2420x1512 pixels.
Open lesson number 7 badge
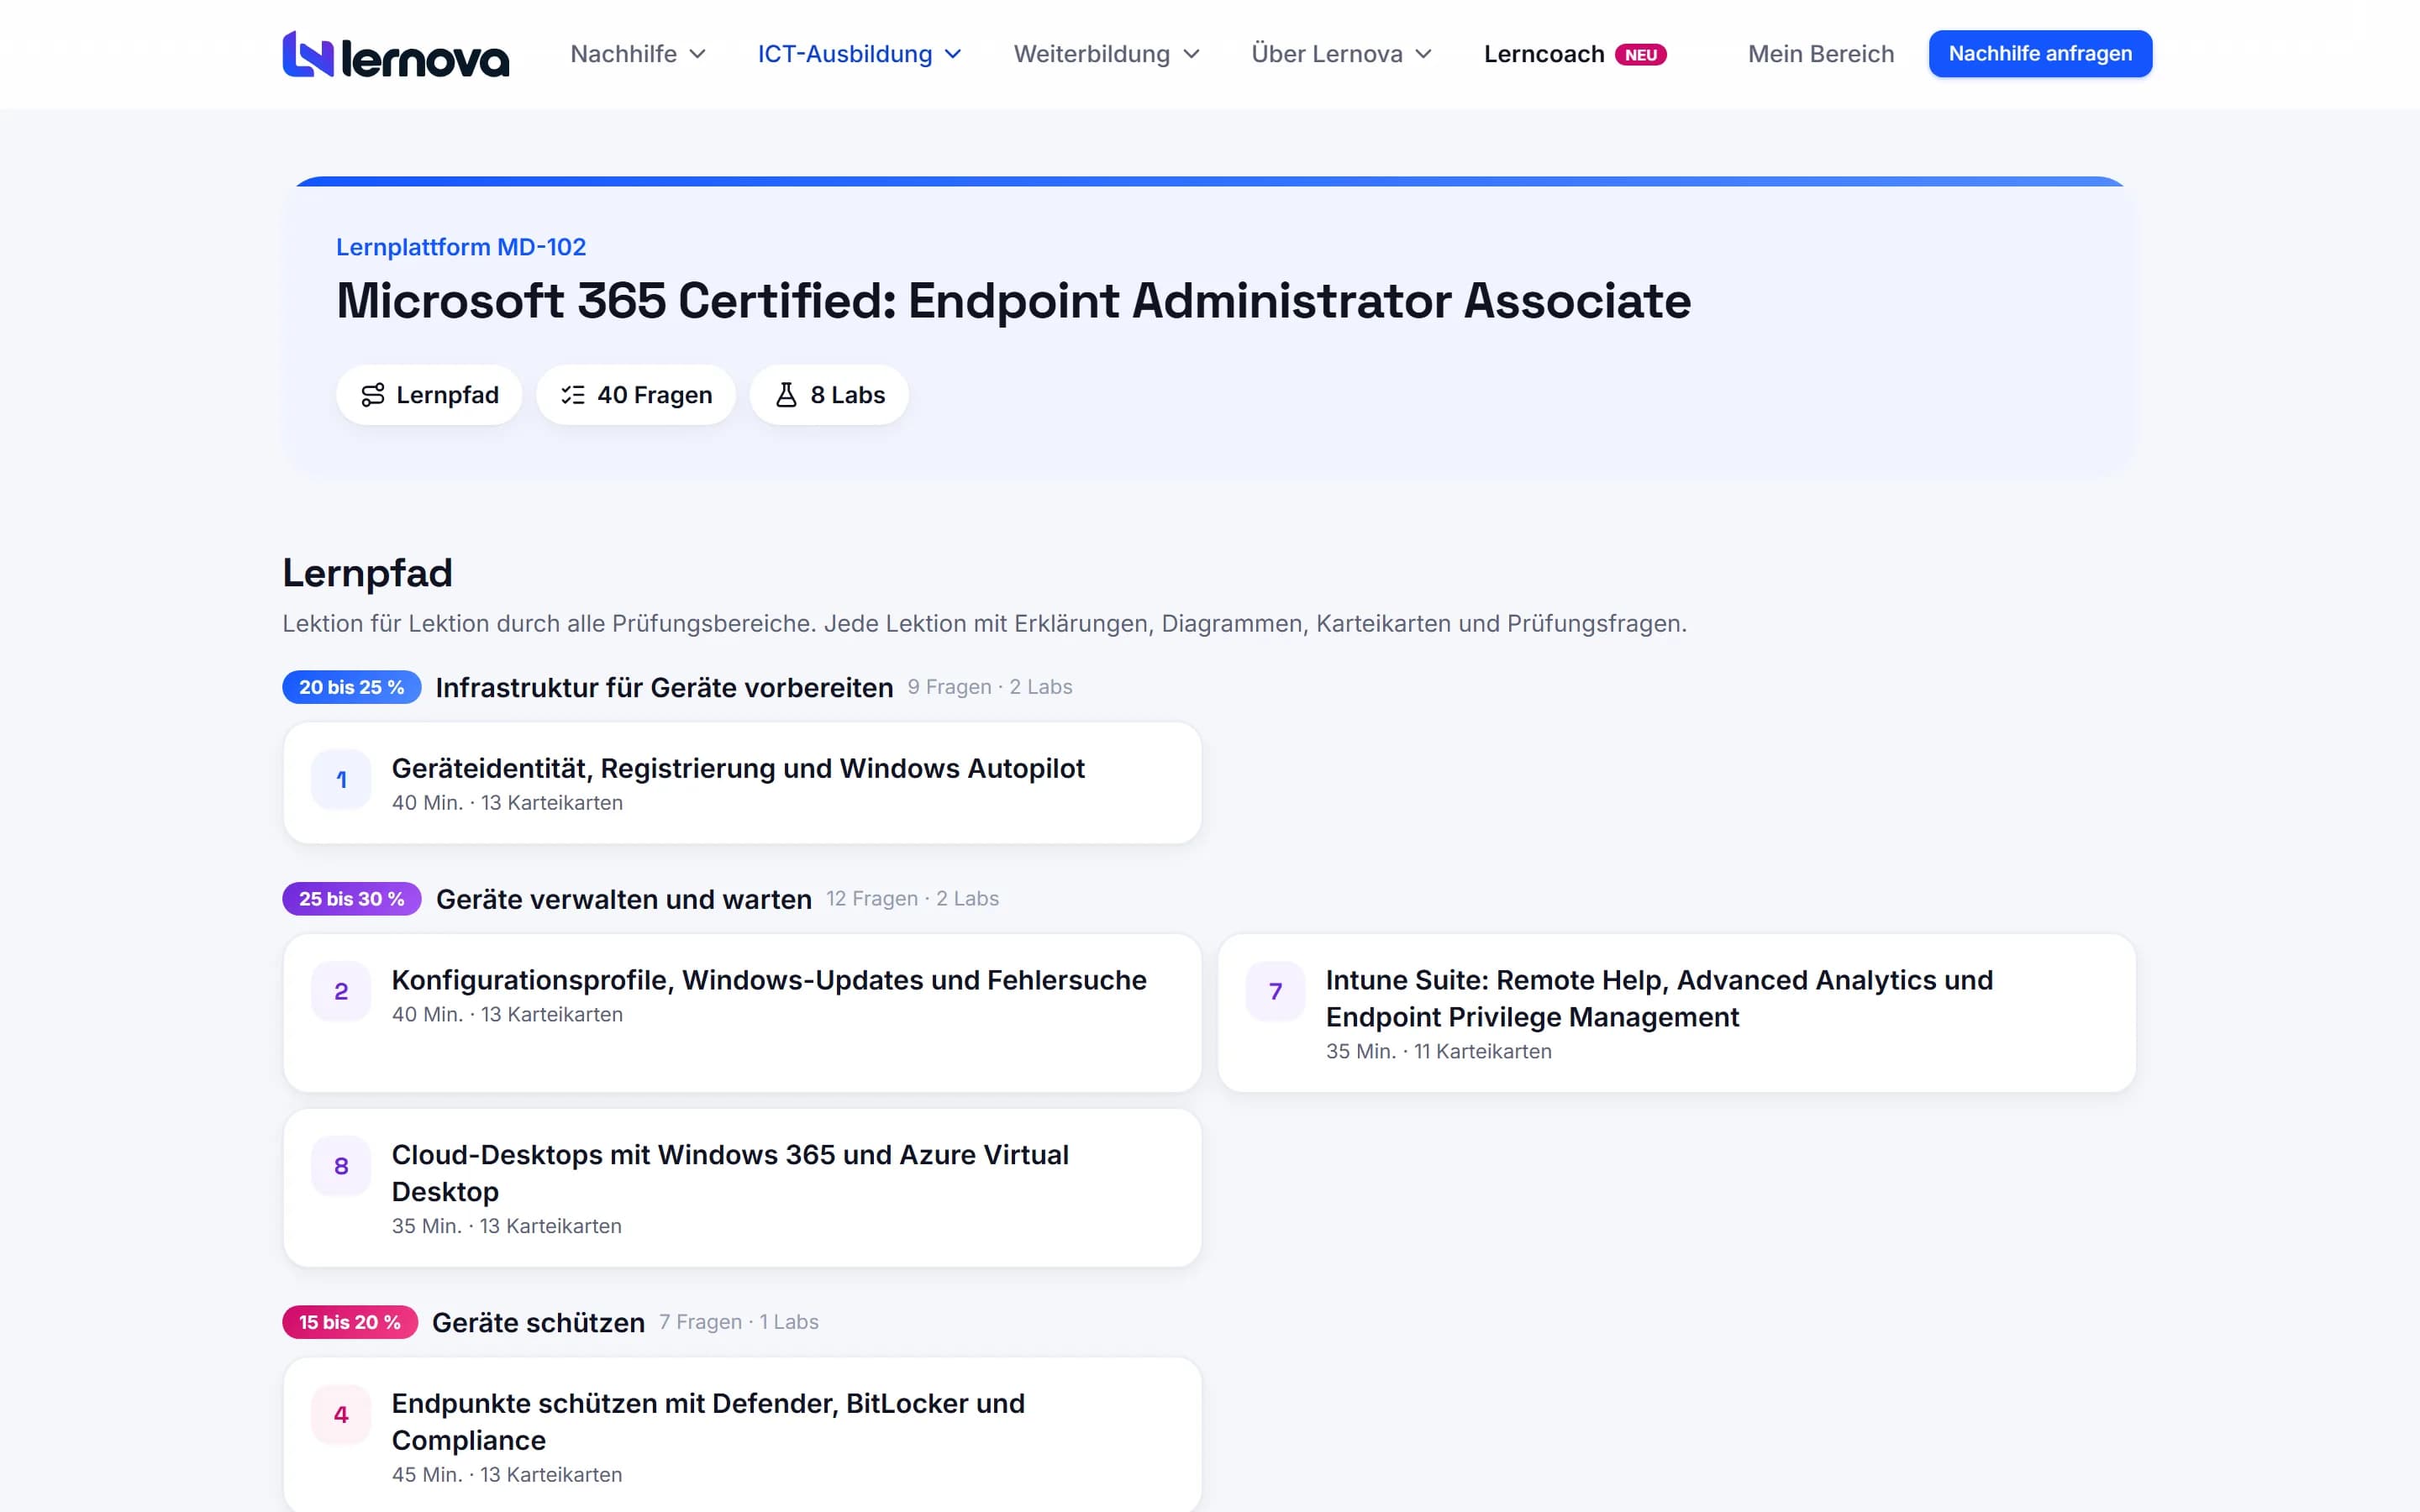point(1275,991)
